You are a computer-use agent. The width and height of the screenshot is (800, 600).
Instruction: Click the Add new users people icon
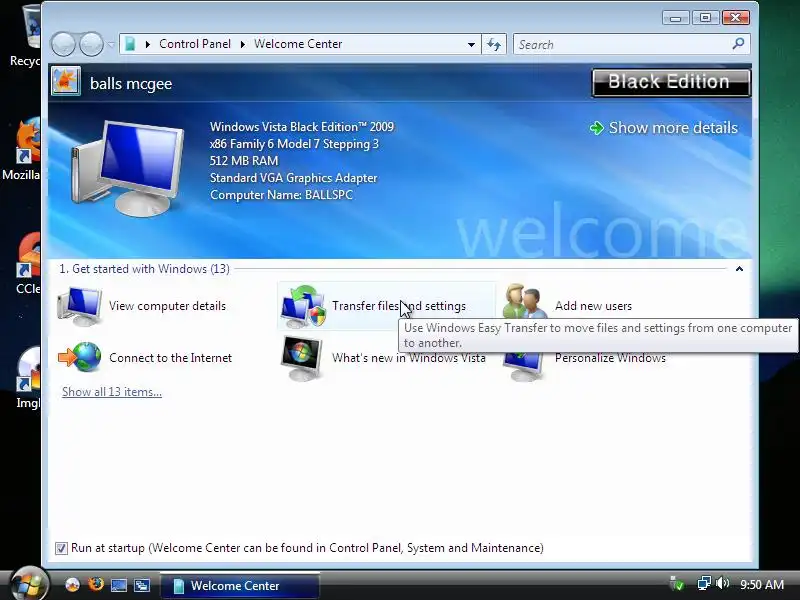[x=525, y=302]
